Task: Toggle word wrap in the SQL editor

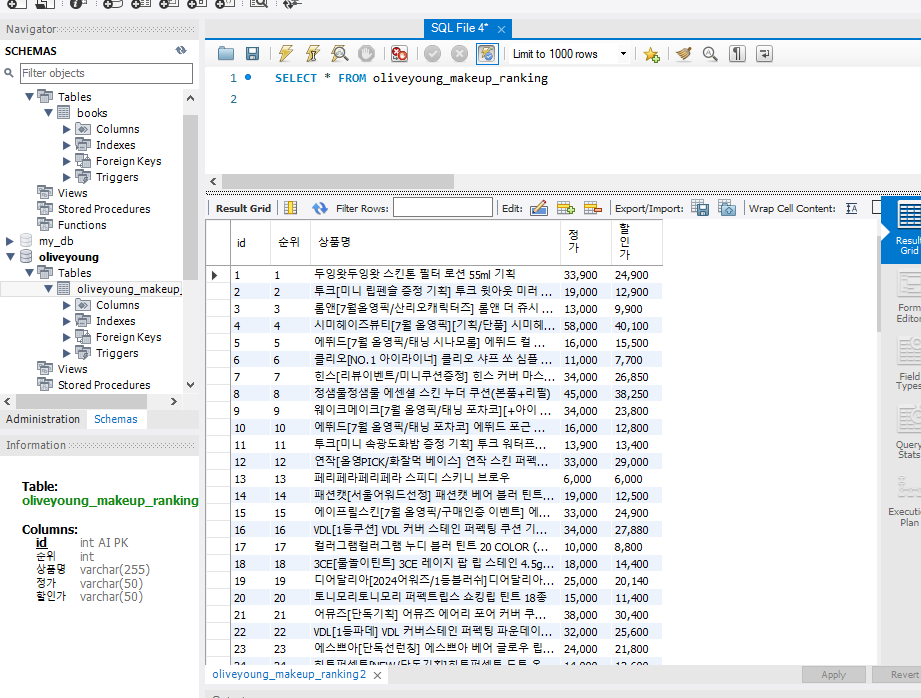Action: 764,54
